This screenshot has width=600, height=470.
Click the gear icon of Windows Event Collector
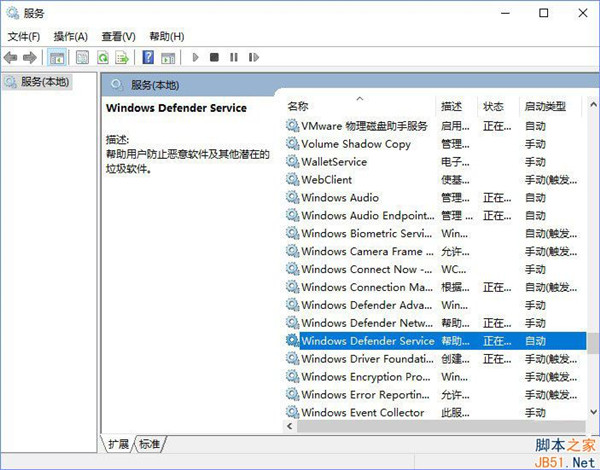pos(293,412)
